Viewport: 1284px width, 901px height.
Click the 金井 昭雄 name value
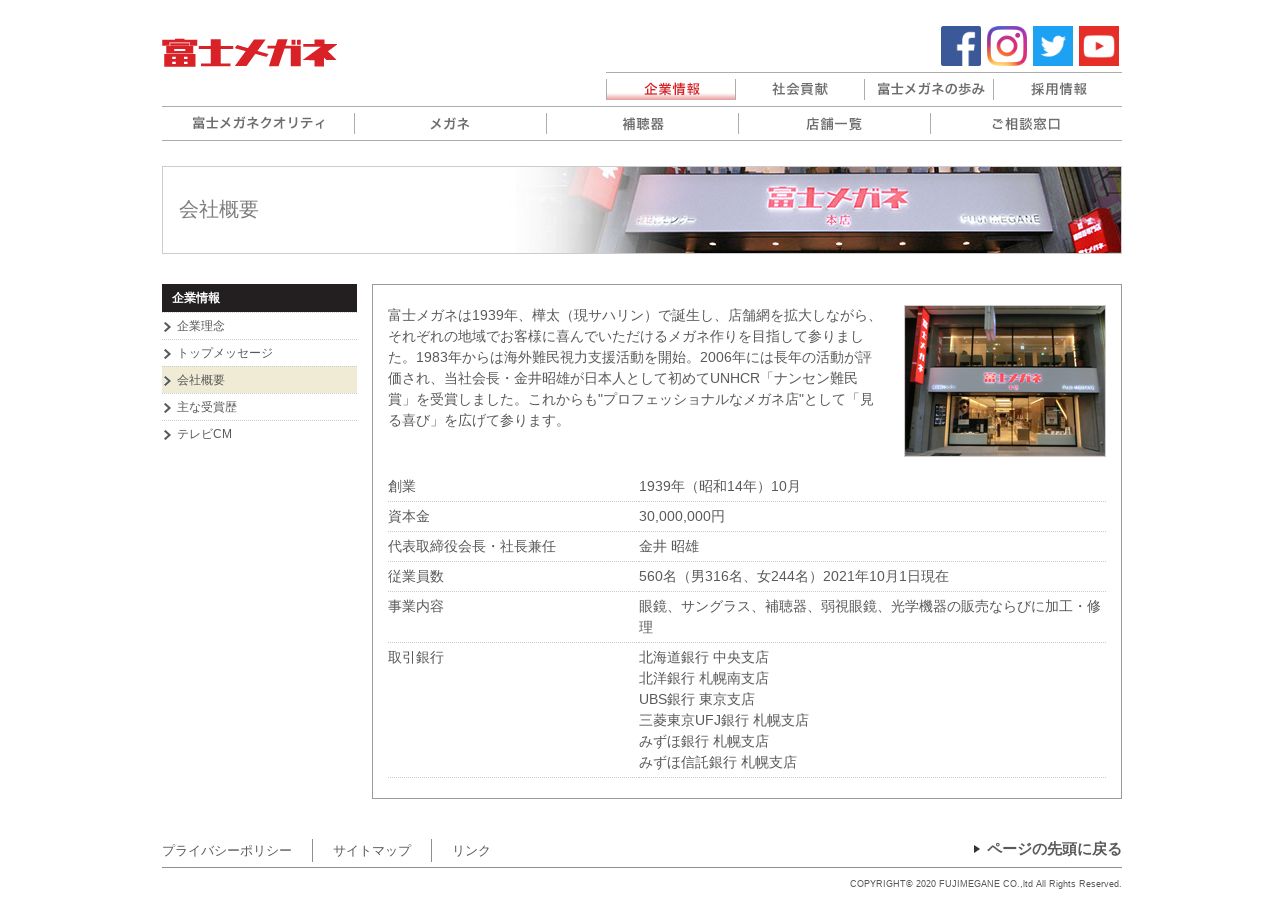point(669,547)
